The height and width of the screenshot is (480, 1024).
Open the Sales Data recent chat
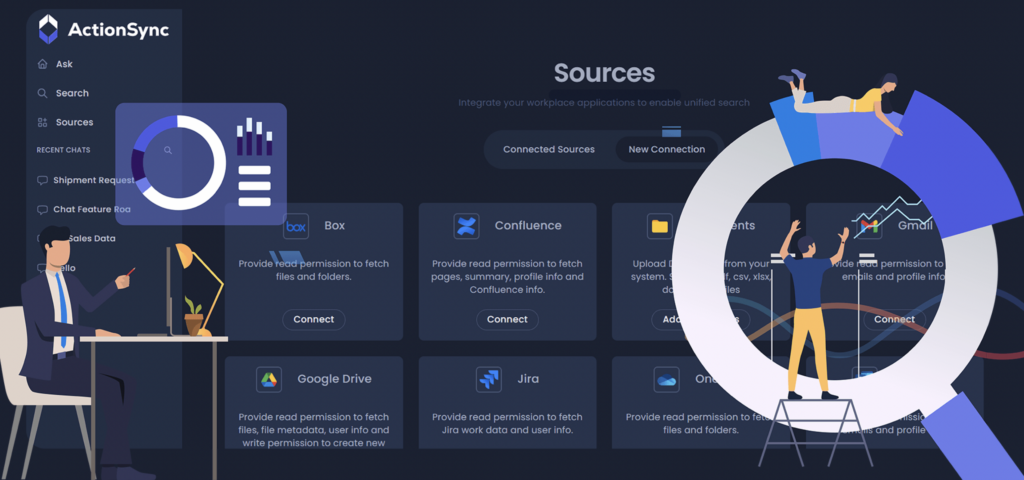95,238
